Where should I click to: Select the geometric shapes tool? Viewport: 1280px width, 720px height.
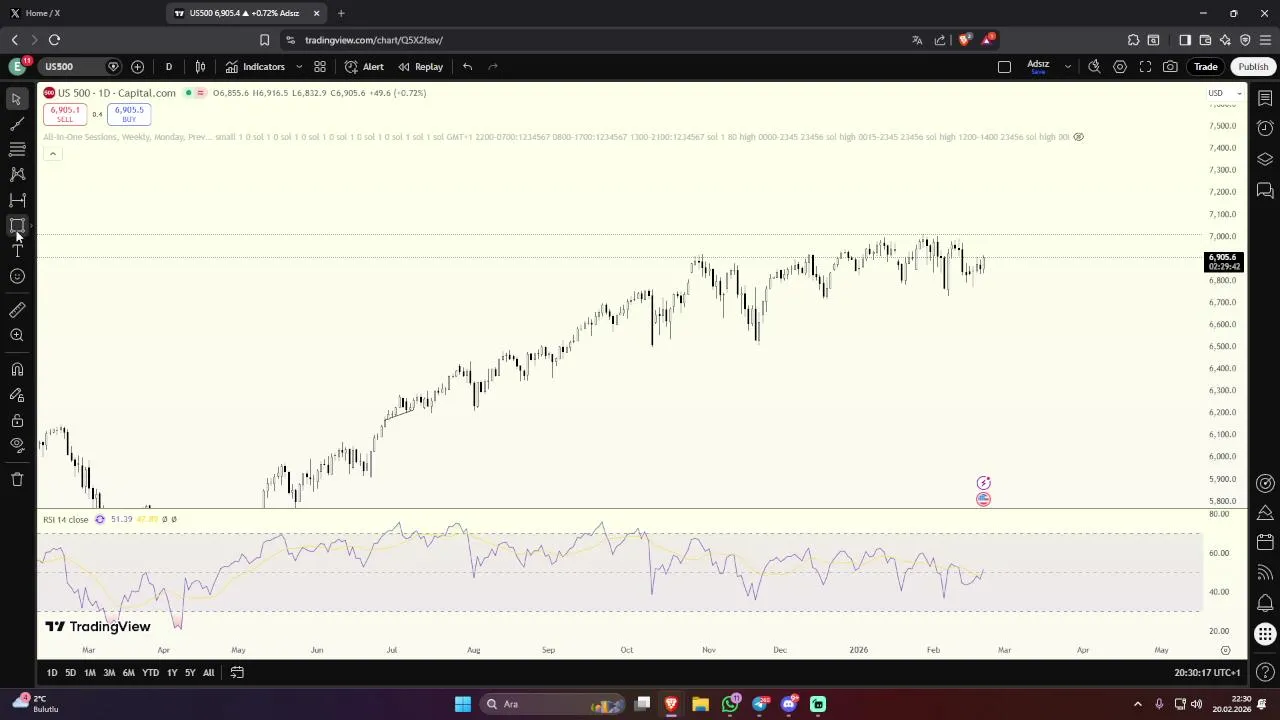17,225
